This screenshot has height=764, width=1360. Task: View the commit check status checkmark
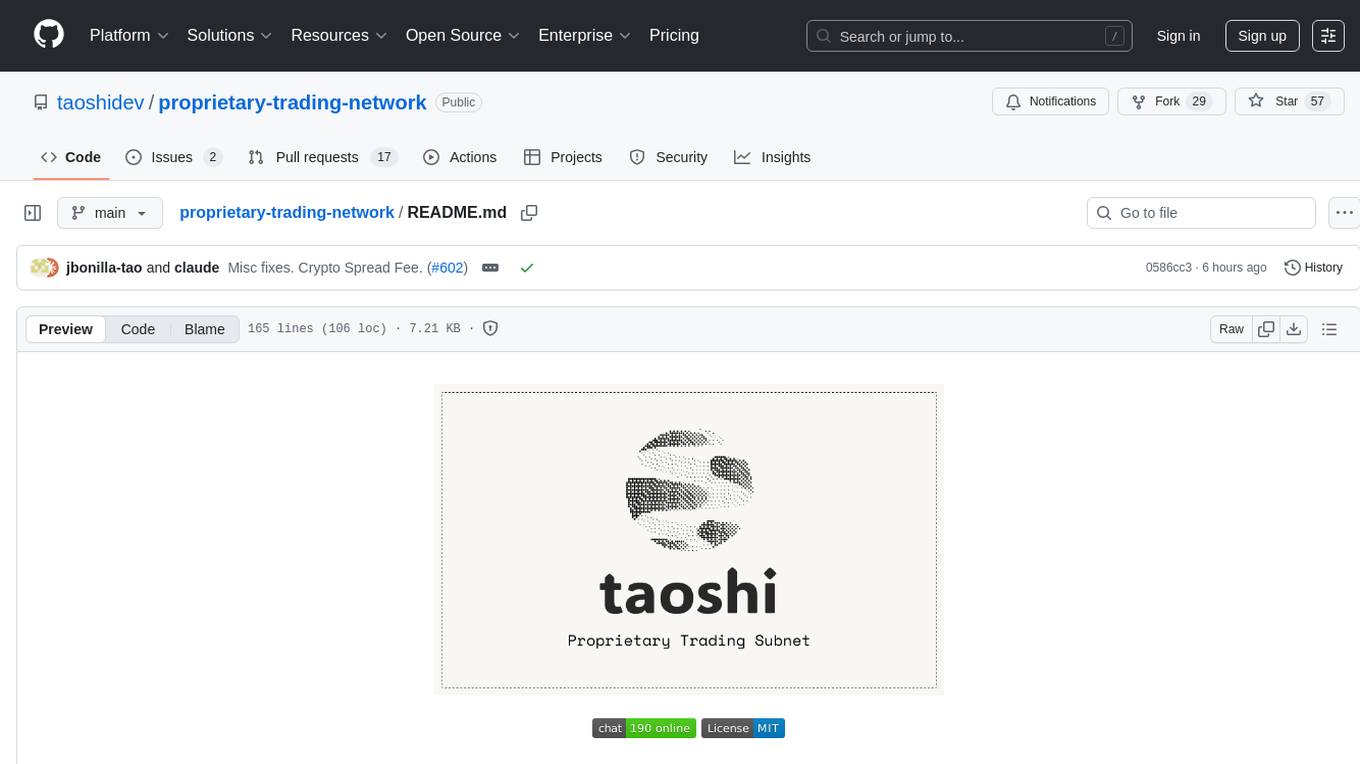pyautogui.click(x=527, y=268)
